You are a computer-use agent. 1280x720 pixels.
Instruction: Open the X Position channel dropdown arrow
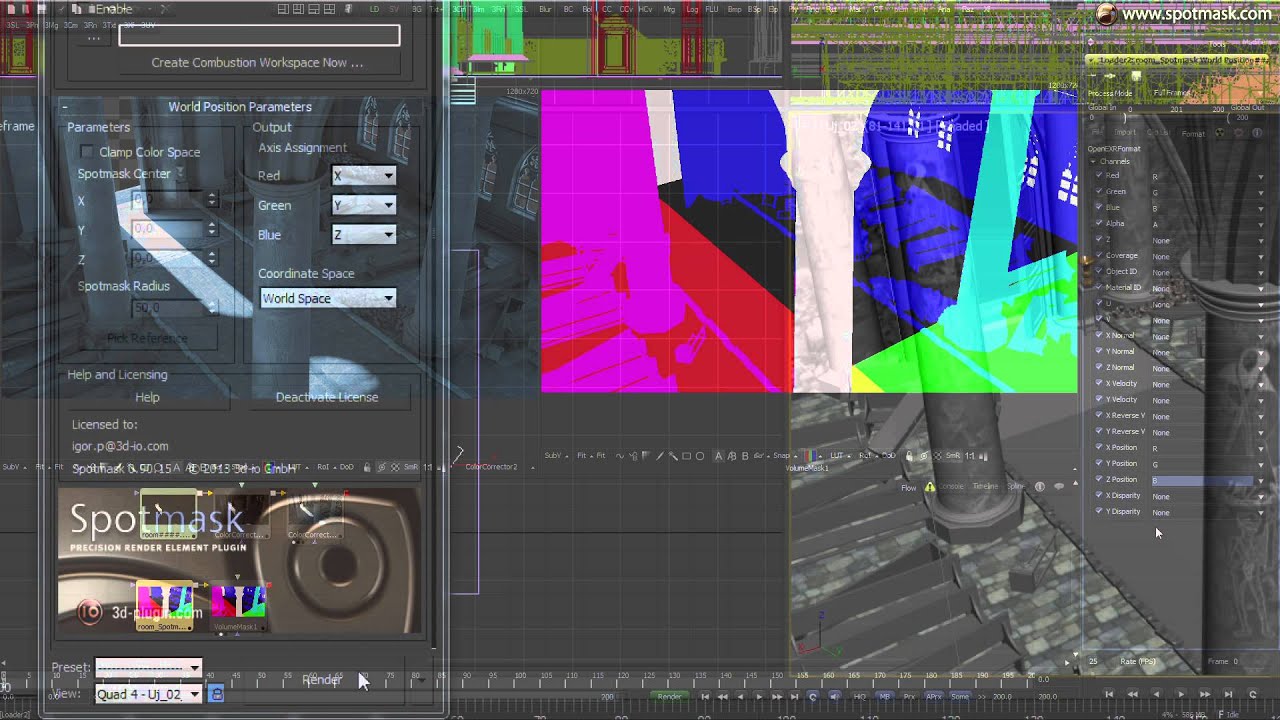(1261, 449)
